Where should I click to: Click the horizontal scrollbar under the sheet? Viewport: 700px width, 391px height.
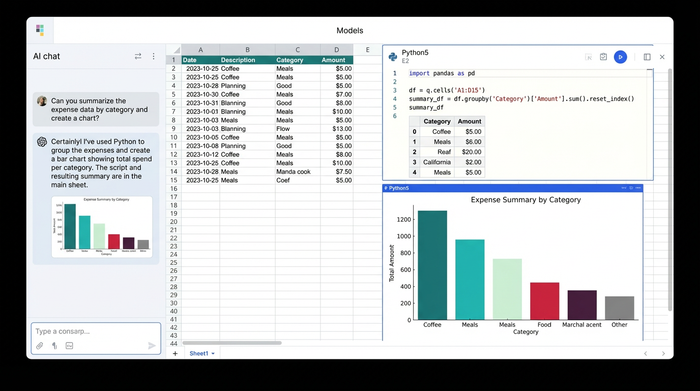coord(232,343)
